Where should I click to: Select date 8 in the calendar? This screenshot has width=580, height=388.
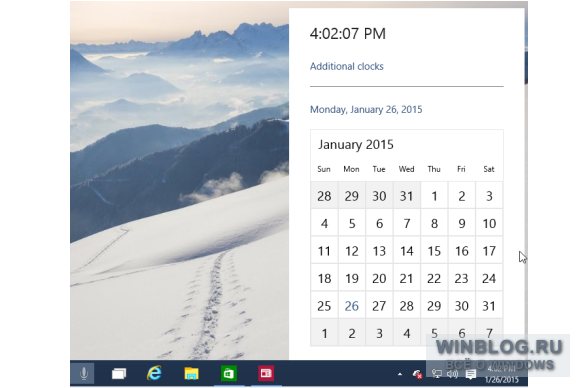pyautogui.click(x=434, y=223)
